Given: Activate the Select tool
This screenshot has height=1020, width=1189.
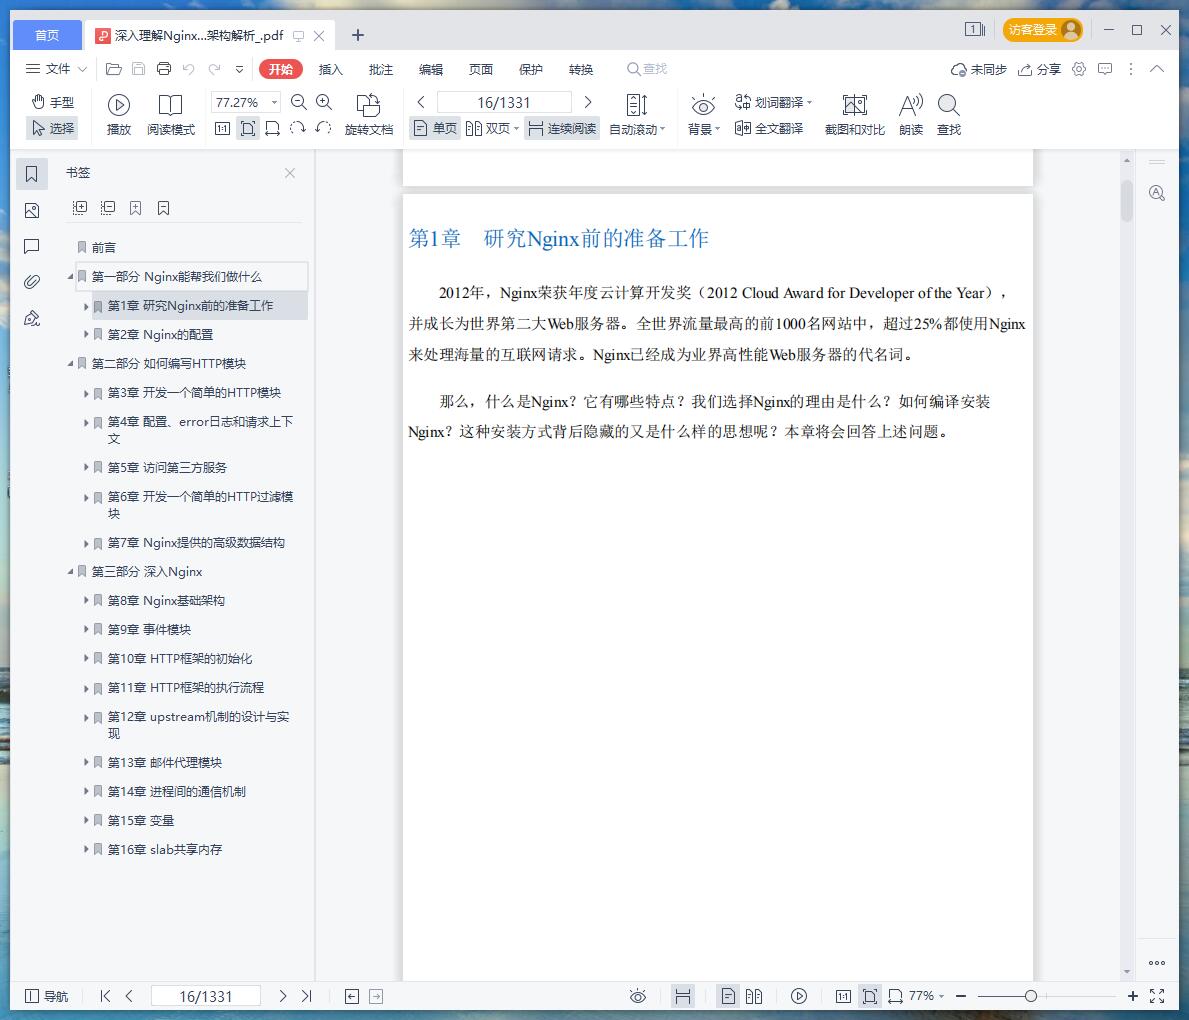Looking at the screenshot, I should click(52, 128).
